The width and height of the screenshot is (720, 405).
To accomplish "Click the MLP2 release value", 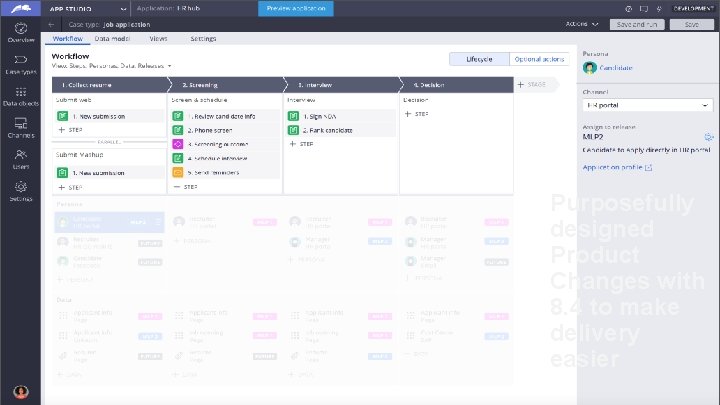I will [593, 137].
